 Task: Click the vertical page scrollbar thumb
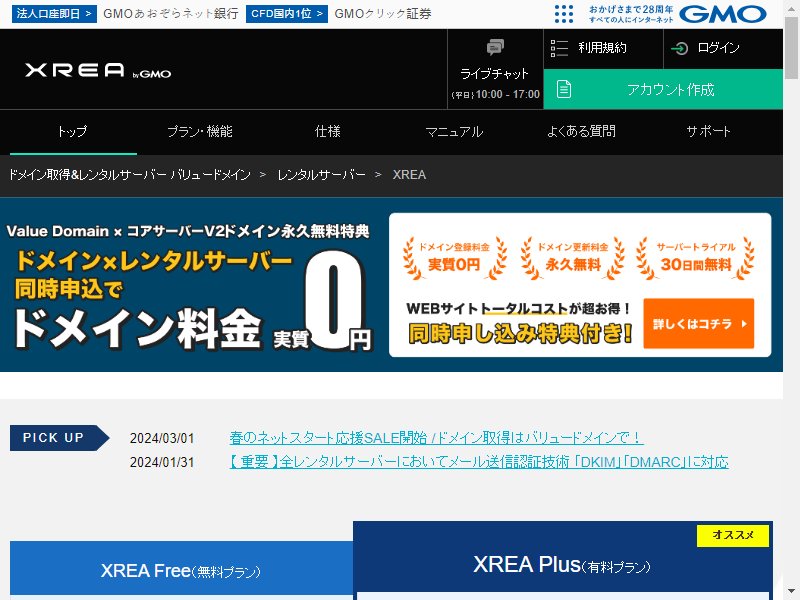tap(791, 47)
